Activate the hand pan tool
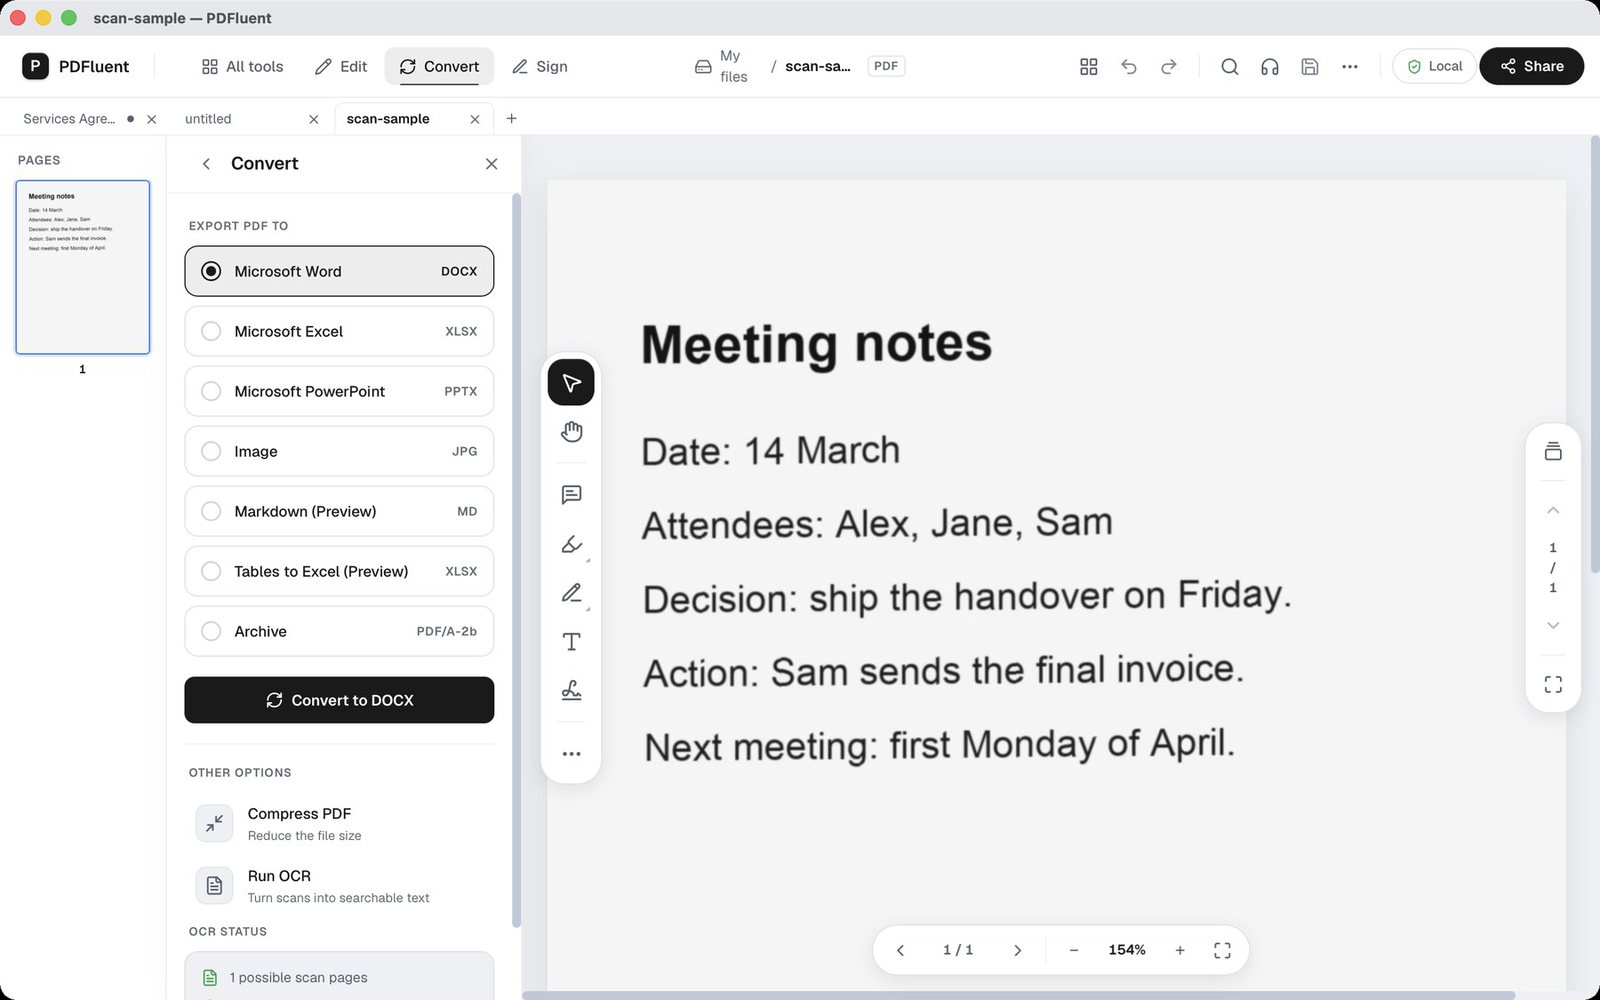The width and height of the screenshot is (1600, 1000). click(x=571, y=432)
